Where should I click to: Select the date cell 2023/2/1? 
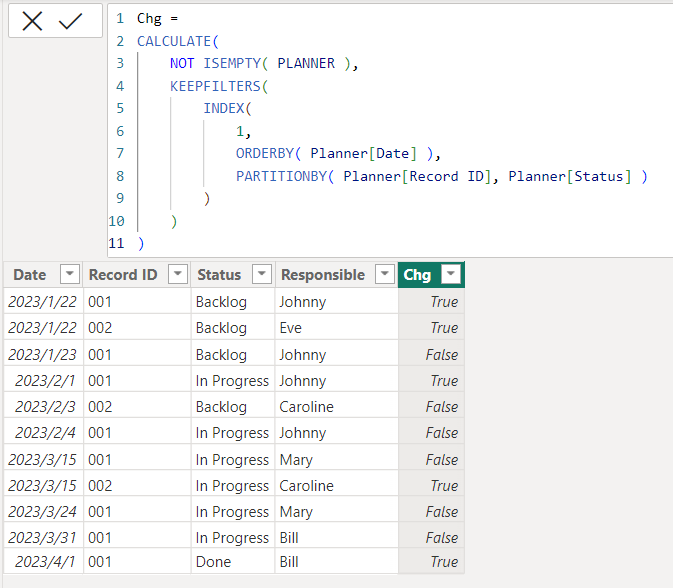tap(45, 381)
